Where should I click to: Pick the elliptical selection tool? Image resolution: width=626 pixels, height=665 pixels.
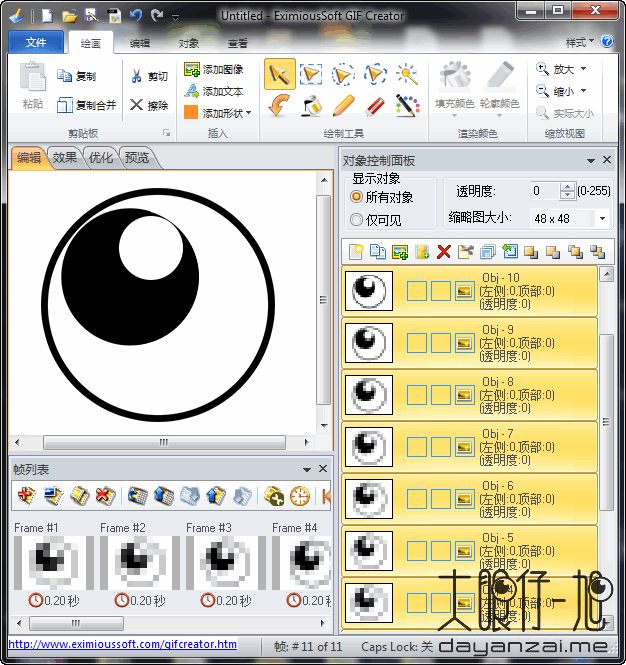tap(343, 74)
